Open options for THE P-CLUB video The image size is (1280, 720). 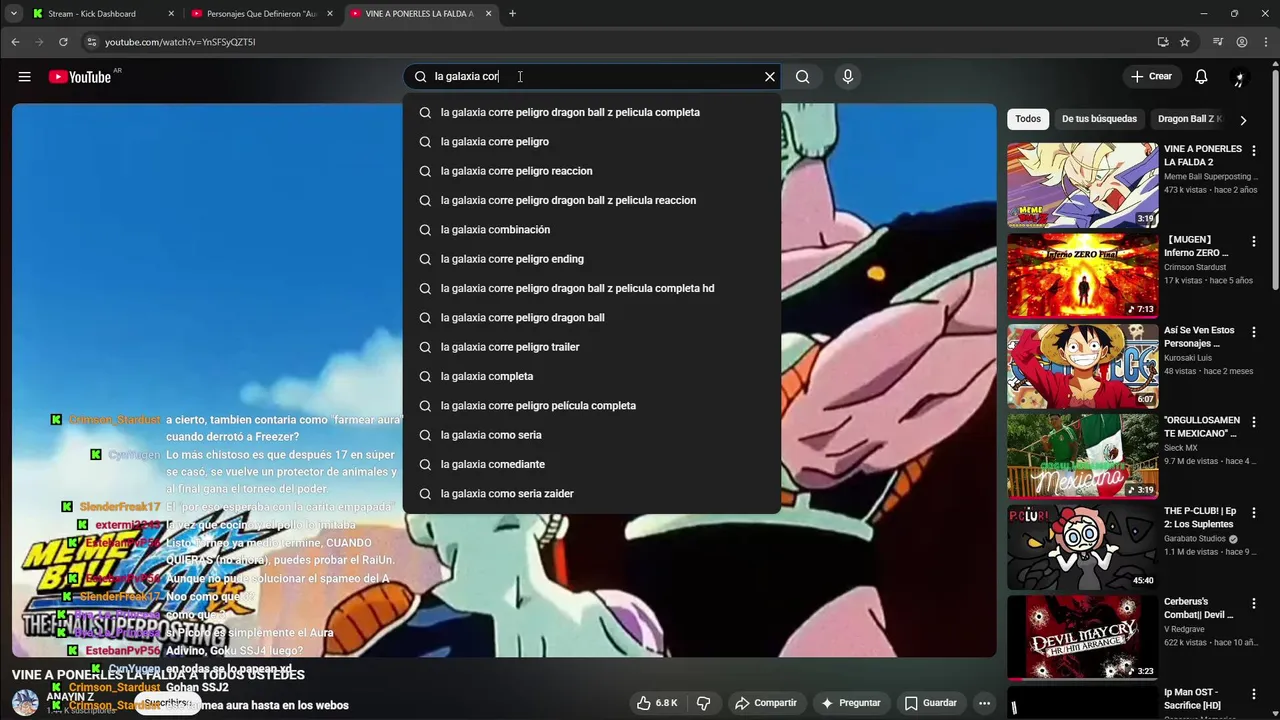(1254, 513)
